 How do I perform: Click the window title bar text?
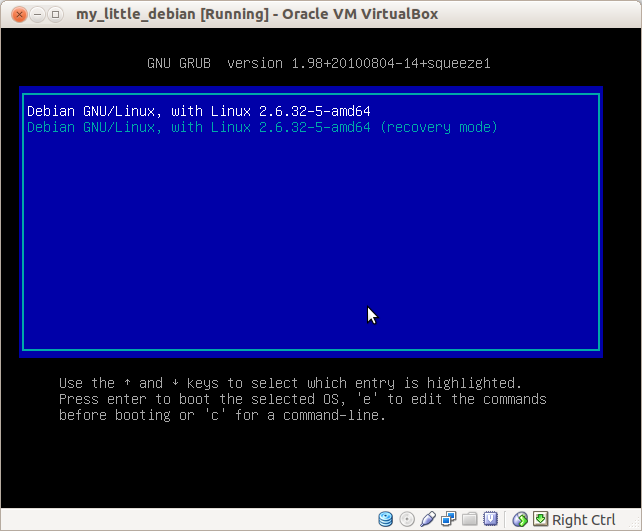(257, 14)
